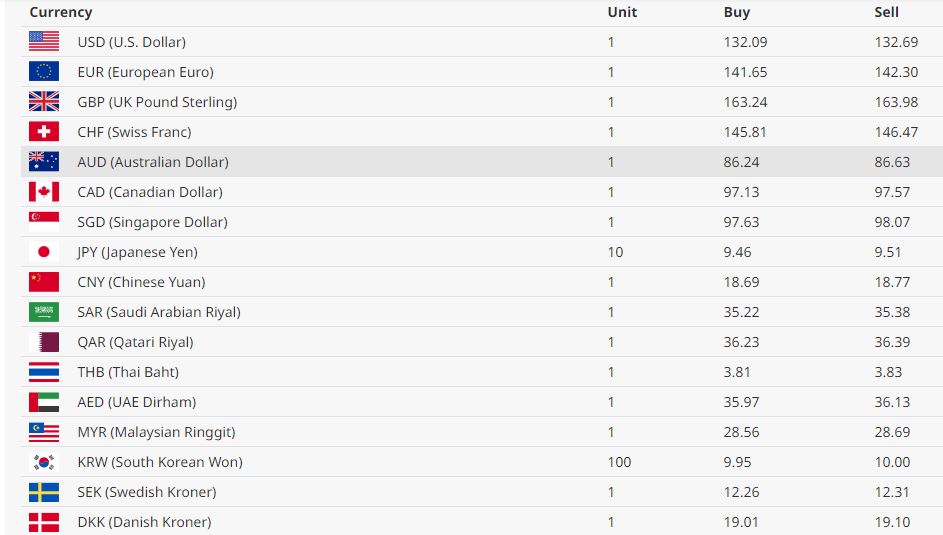Click the Swedish flag icon
This screenshot has height=535, width=943.
tap(44, 492)
